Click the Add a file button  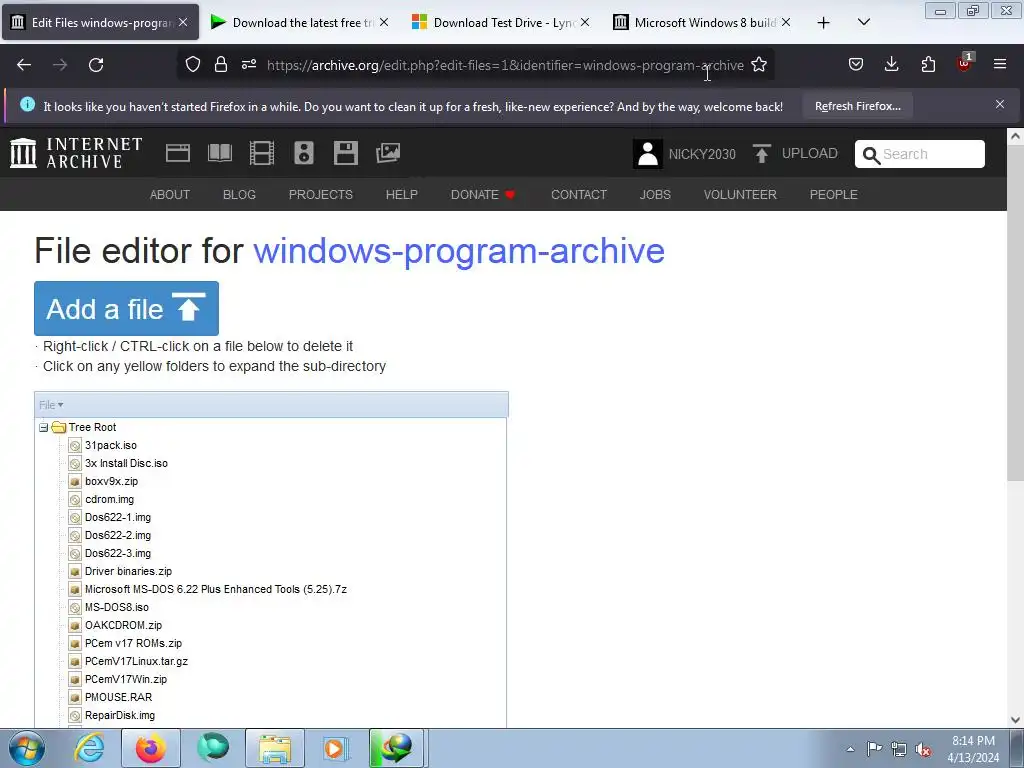coord(126,308)
